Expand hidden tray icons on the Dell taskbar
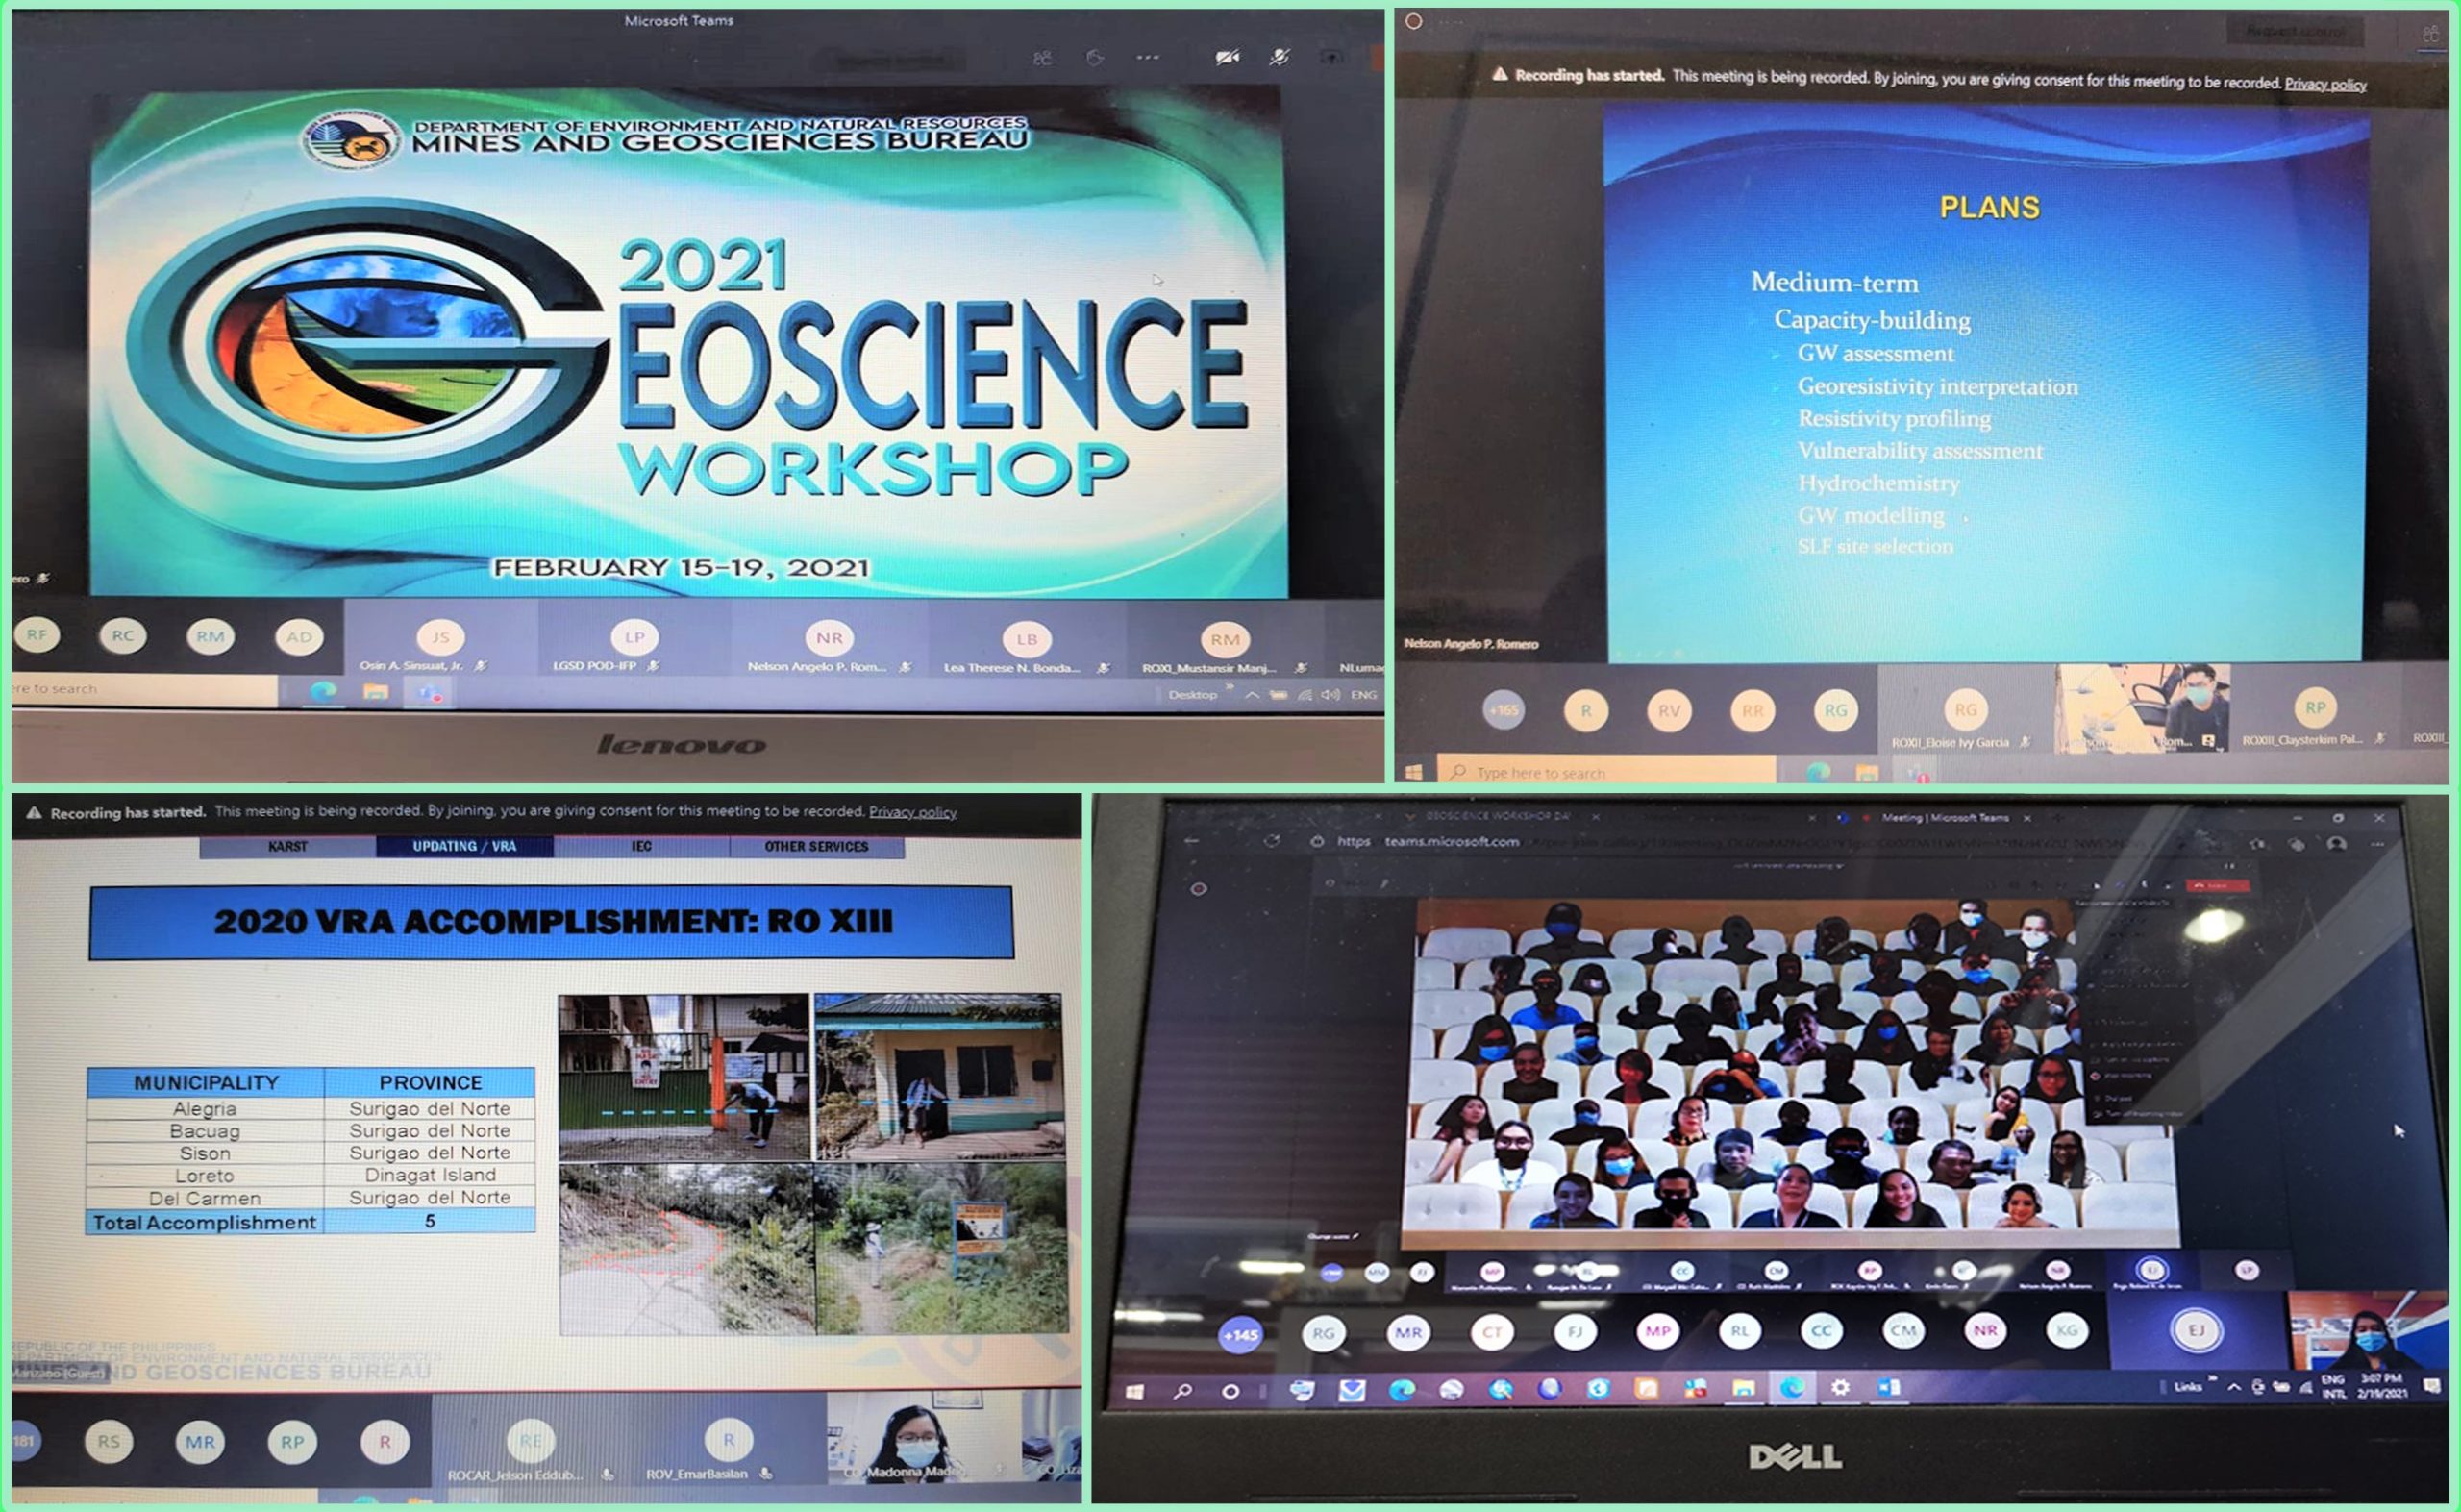The width and height of the screenshot is (2461, 1512). click(x=2233, y=1386)
